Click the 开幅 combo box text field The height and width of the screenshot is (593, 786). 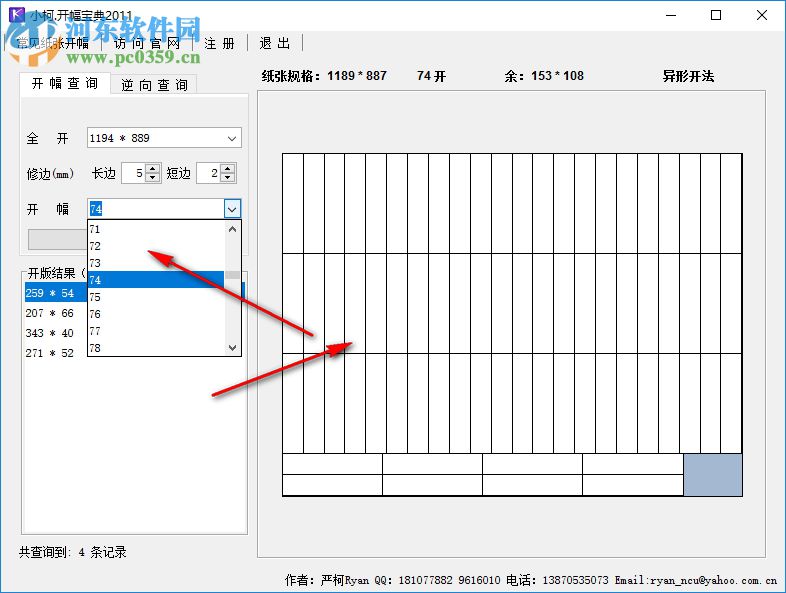pos(156,209)
